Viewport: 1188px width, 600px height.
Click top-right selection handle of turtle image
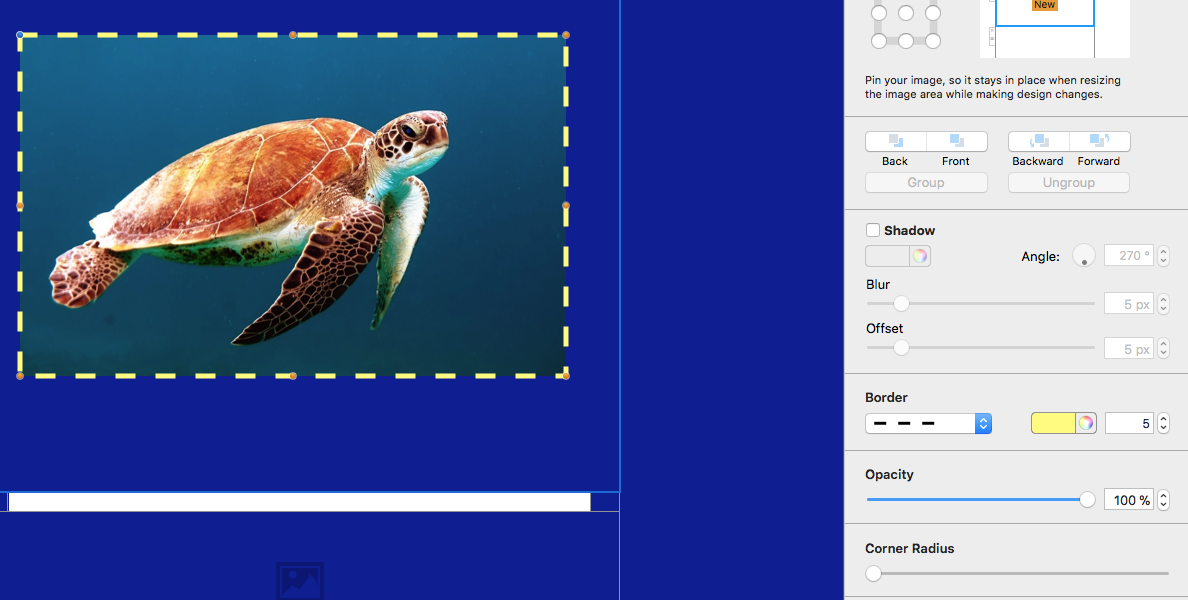coord(566,35)
